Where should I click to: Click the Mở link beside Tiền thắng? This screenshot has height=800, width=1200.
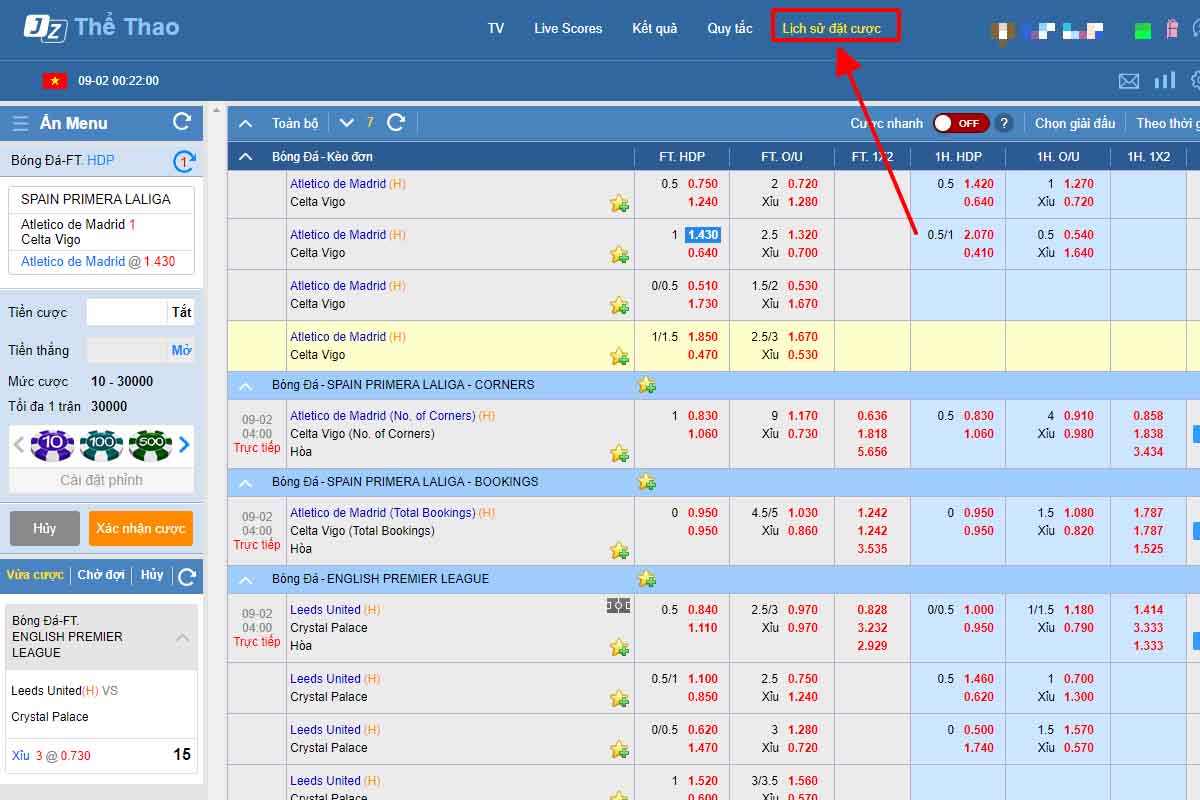coord(181,350)
